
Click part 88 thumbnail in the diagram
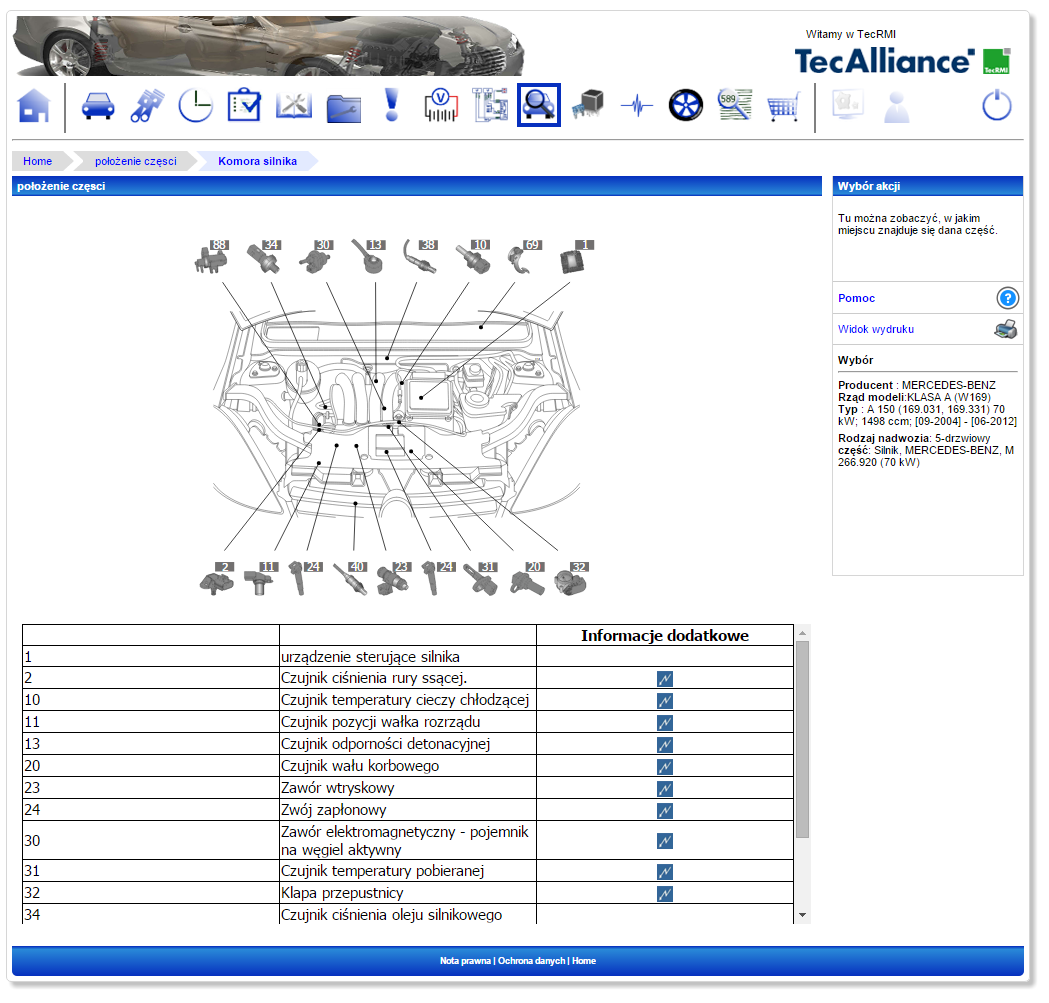(208, 256)
